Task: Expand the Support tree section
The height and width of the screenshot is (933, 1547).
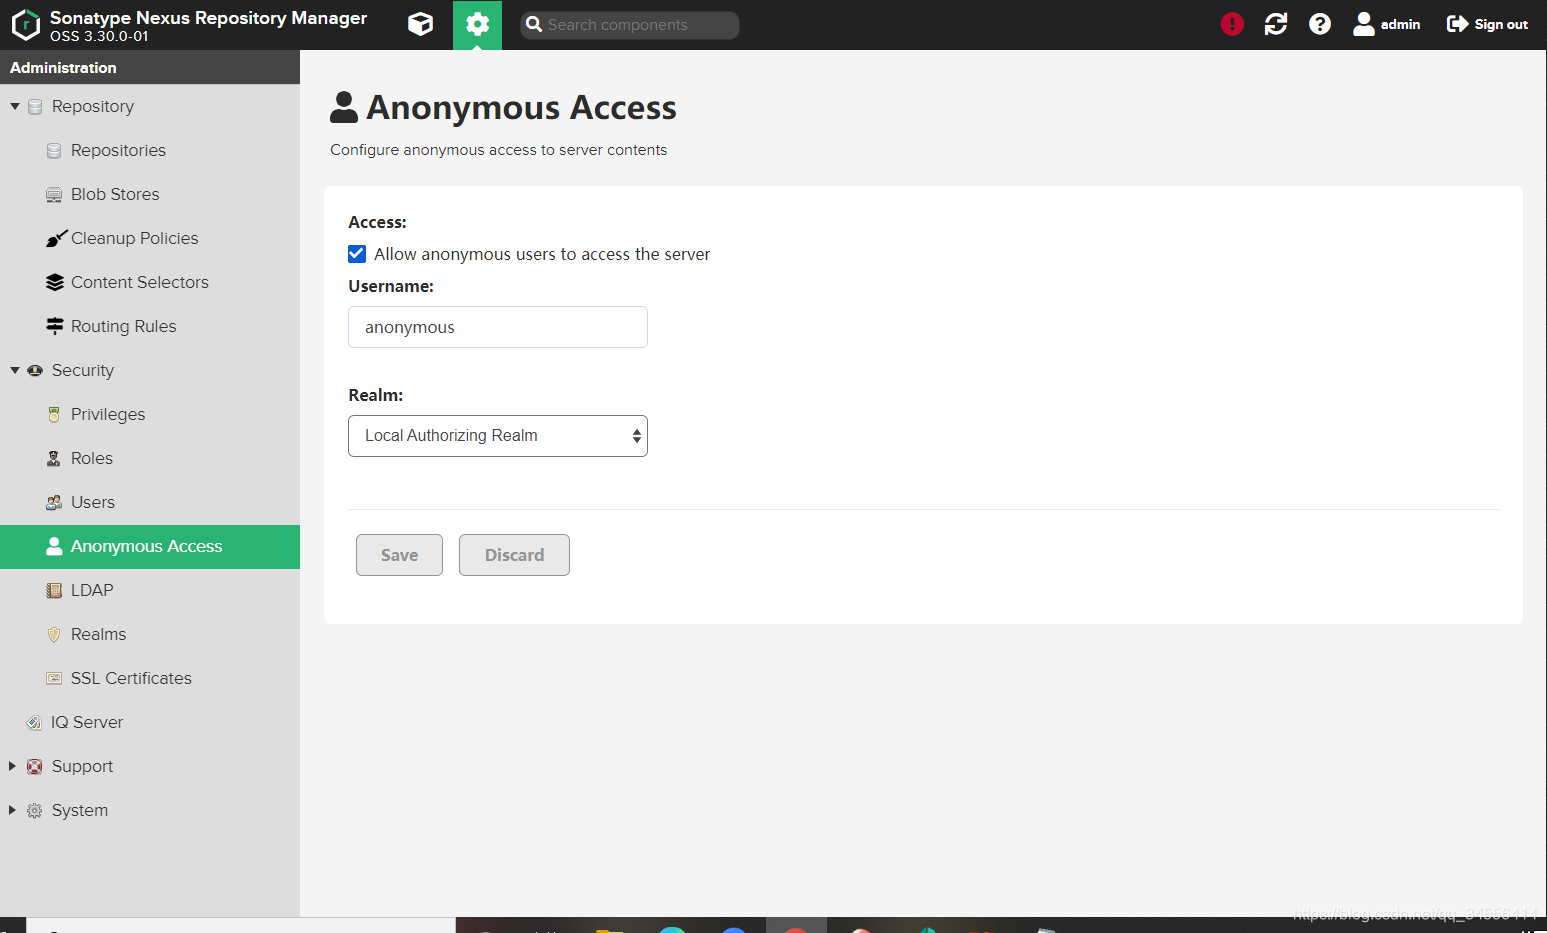Action: (13, 766)
